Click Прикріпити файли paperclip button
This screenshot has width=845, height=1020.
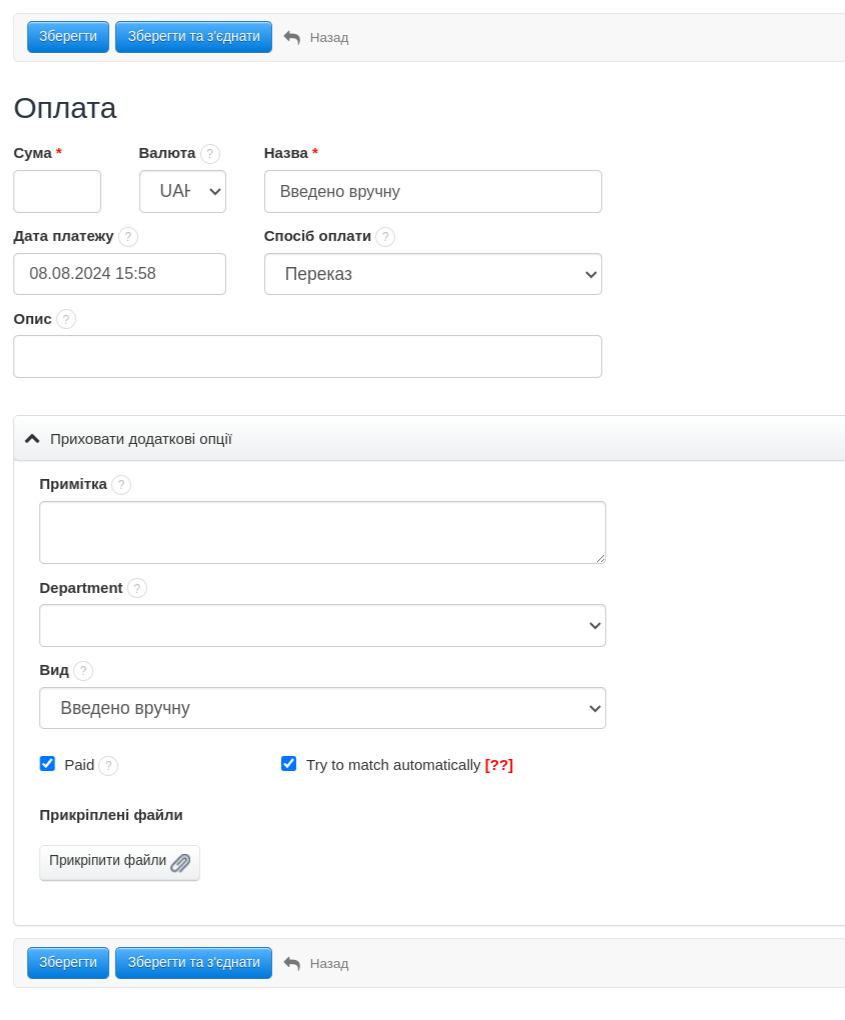tap(119, 862)
